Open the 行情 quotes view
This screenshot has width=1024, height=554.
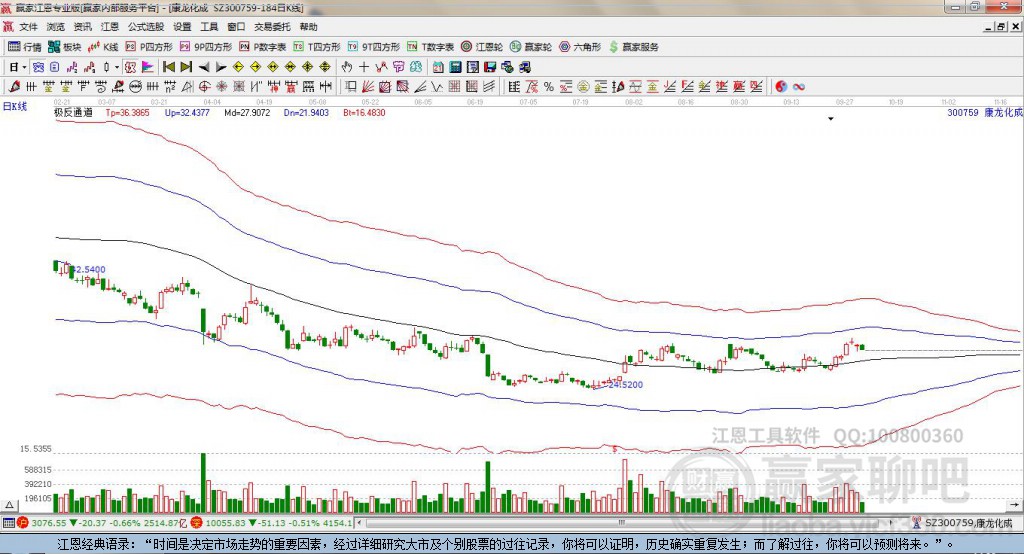25,47
